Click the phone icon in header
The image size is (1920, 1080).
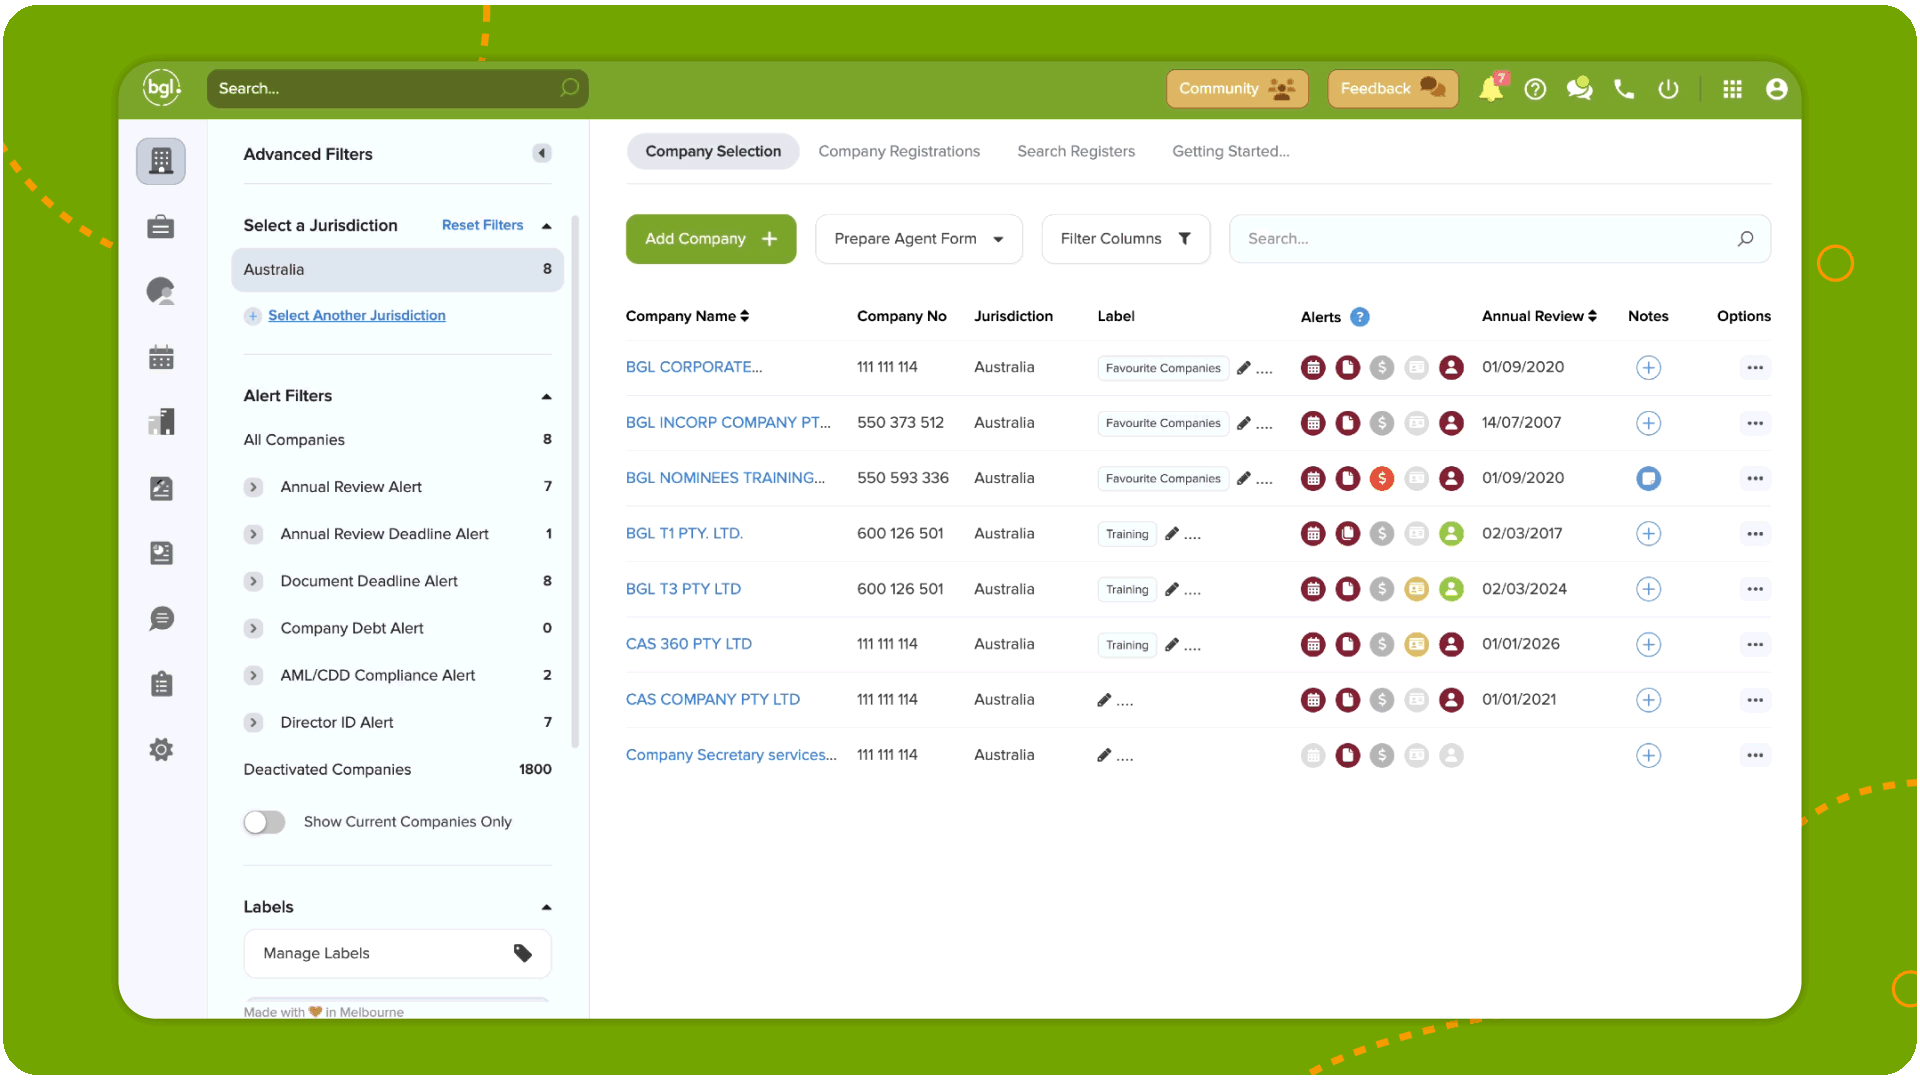click(1624, 89)
